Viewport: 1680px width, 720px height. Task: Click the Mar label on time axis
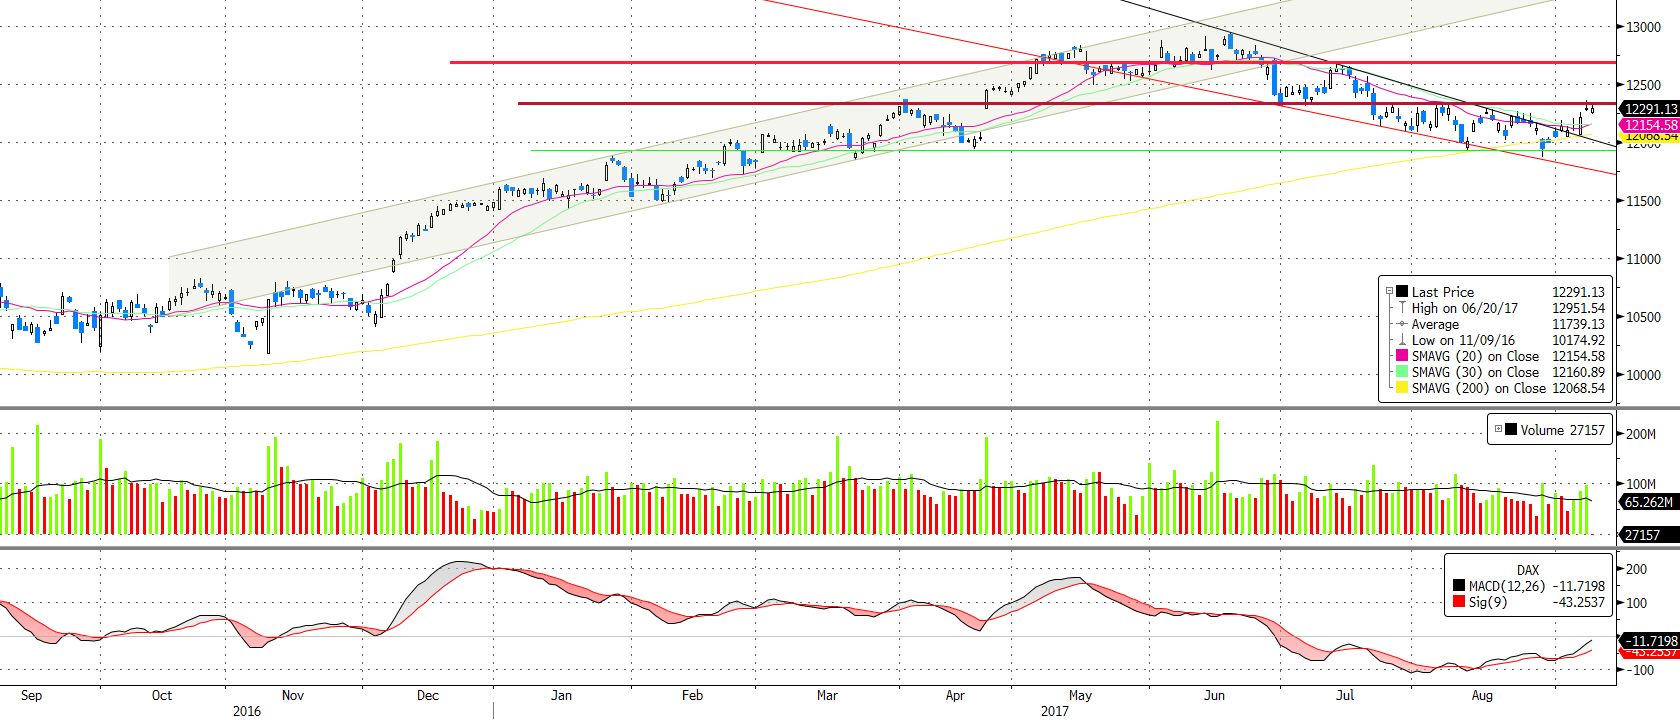[x=827, y=695]
